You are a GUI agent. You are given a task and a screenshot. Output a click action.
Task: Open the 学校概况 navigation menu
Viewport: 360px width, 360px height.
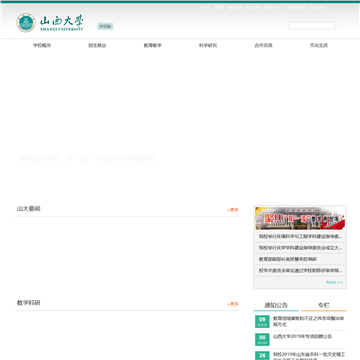coord(42,45)
